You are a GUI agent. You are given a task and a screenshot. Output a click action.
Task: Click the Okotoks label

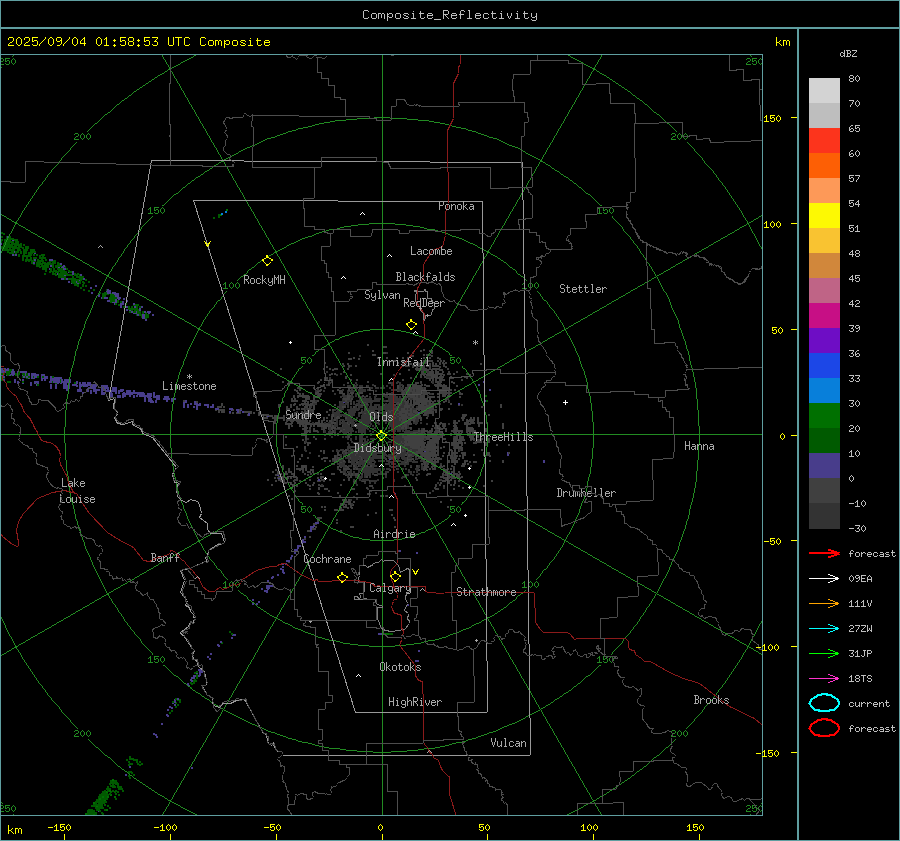(x=400, y=667)
